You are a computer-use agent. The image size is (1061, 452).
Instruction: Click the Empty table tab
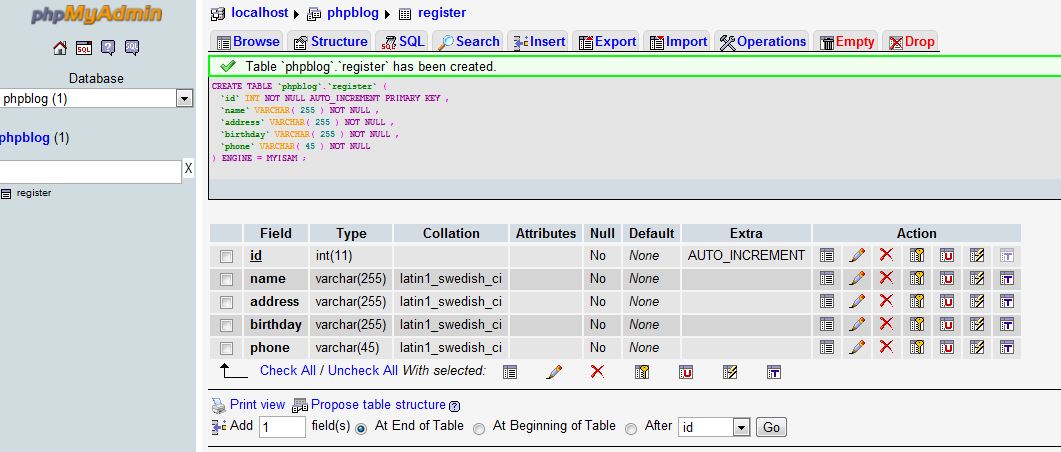847,42
